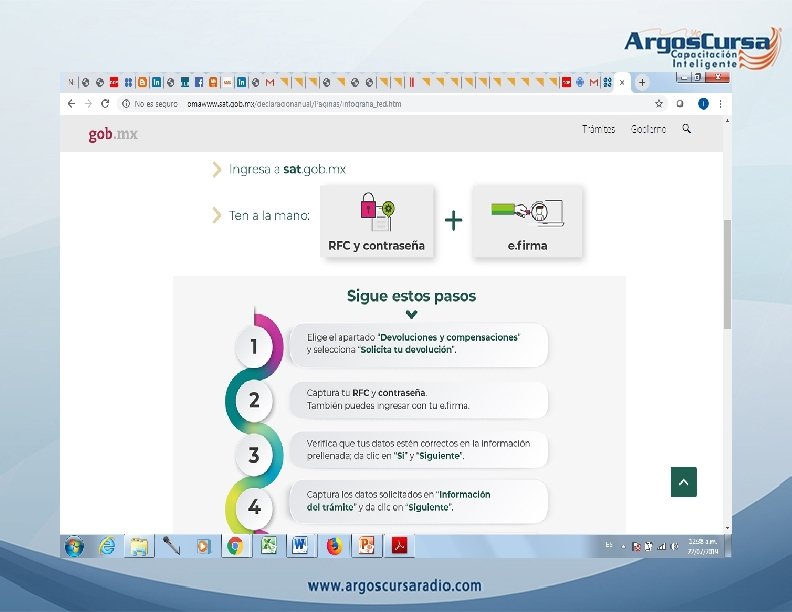The width and height of the screenshot is (792, 612).
Task: Click the volume speaker tray icon
Action: point(674,546)
